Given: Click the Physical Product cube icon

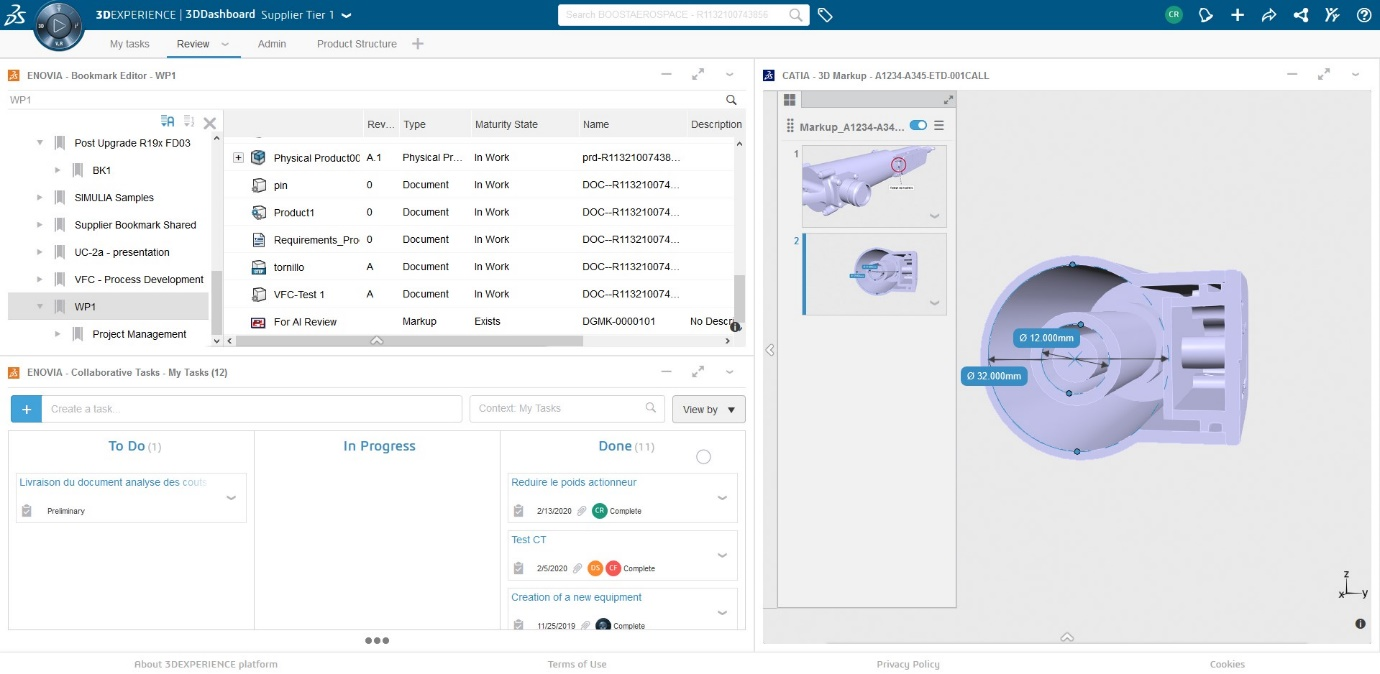Looking at the screenshot, I should tap(258, 157).
